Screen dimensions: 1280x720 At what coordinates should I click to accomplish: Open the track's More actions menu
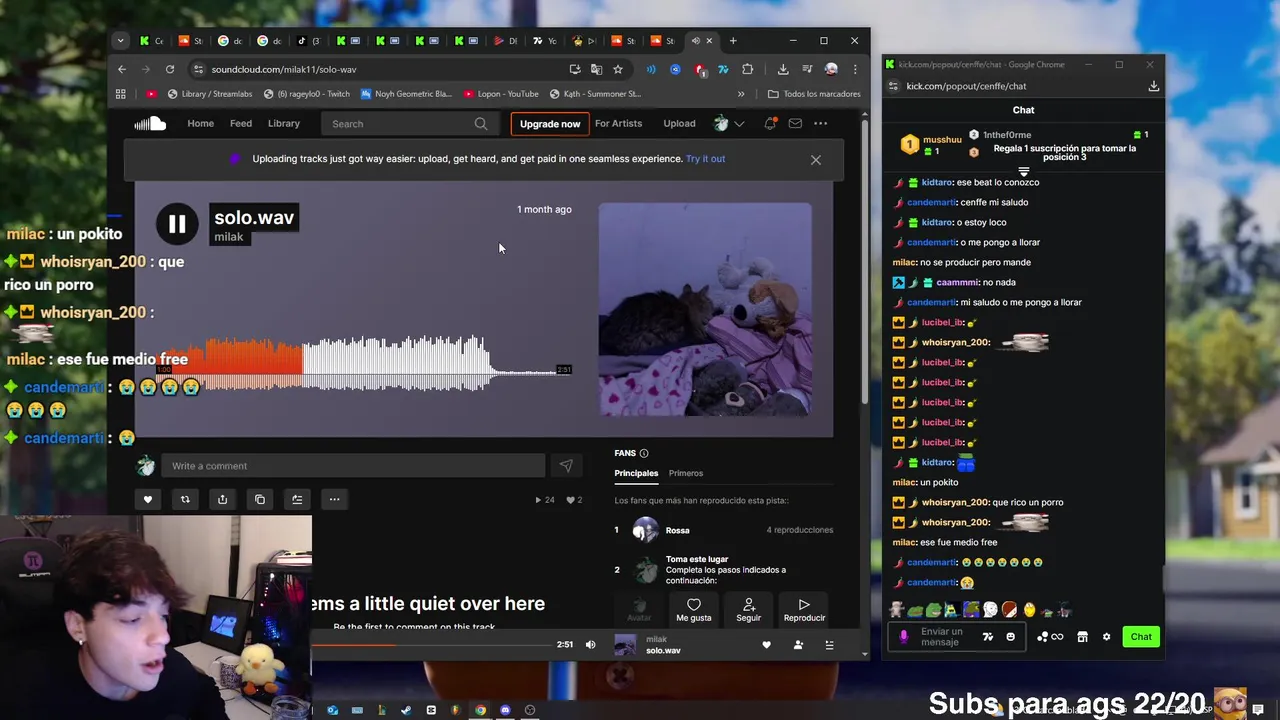click(334, 499)
